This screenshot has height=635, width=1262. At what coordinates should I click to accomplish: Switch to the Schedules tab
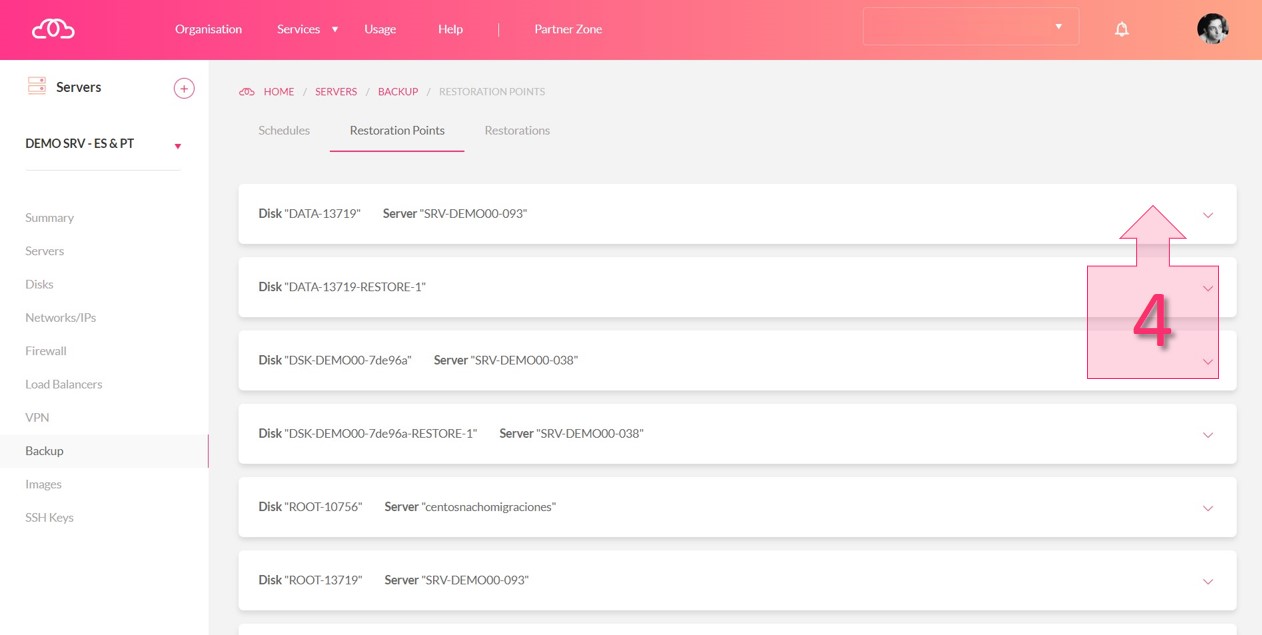(284, 131)
